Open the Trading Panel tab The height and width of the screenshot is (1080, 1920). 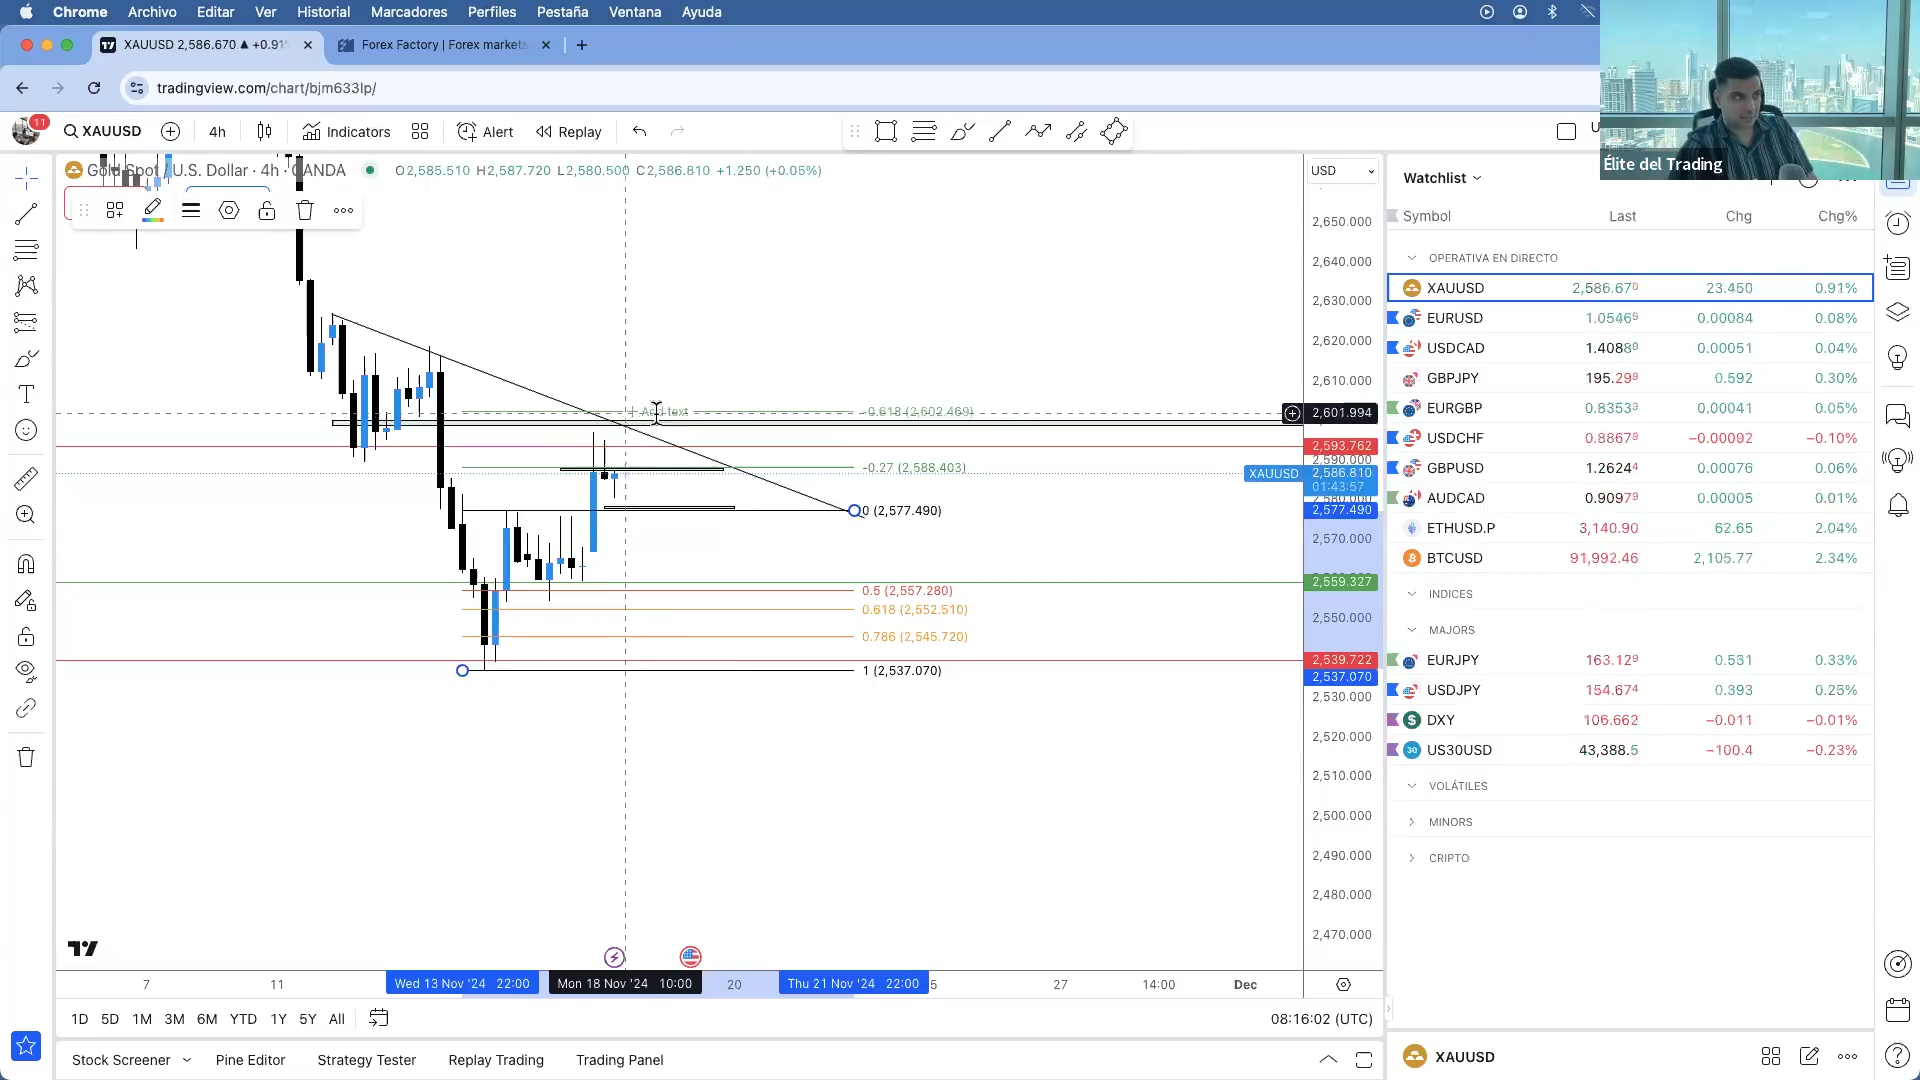(x=619, y=1060)
